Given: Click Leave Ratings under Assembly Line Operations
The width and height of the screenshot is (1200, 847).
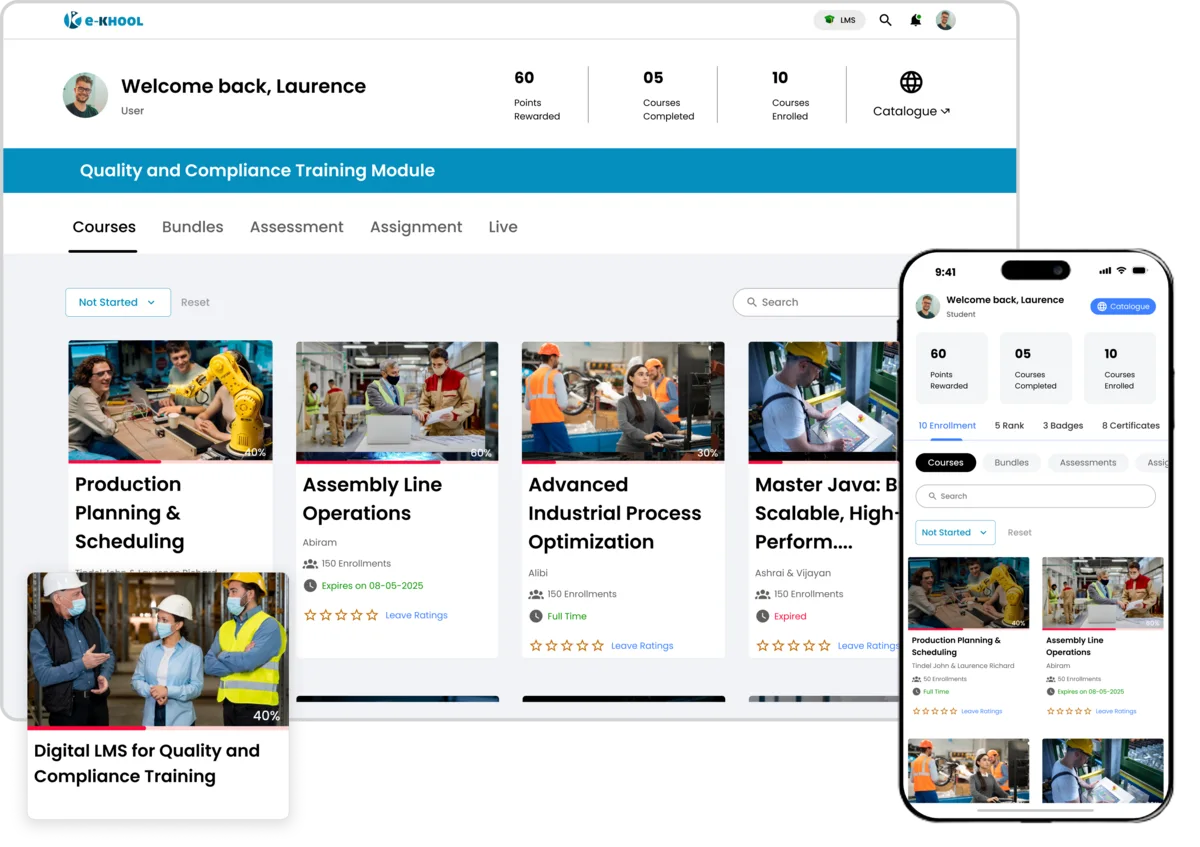Looking at the screenshot, I should point(416,615).
